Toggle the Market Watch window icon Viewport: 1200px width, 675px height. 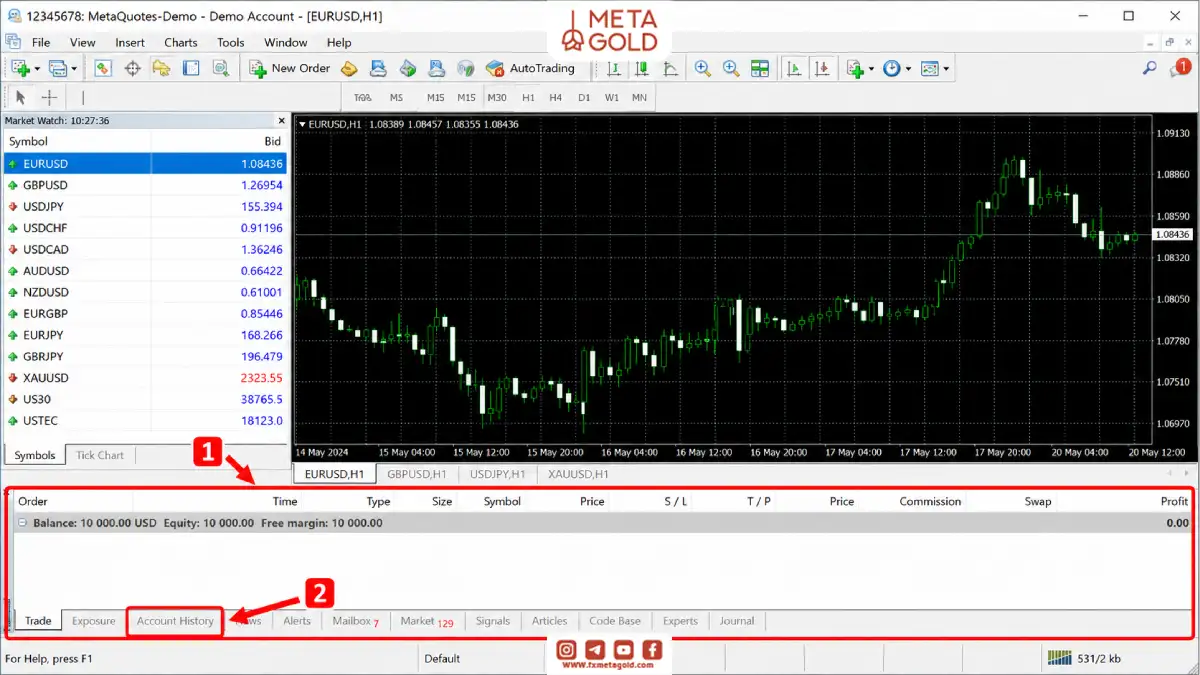pyautogui.click(x=103, y=68)
